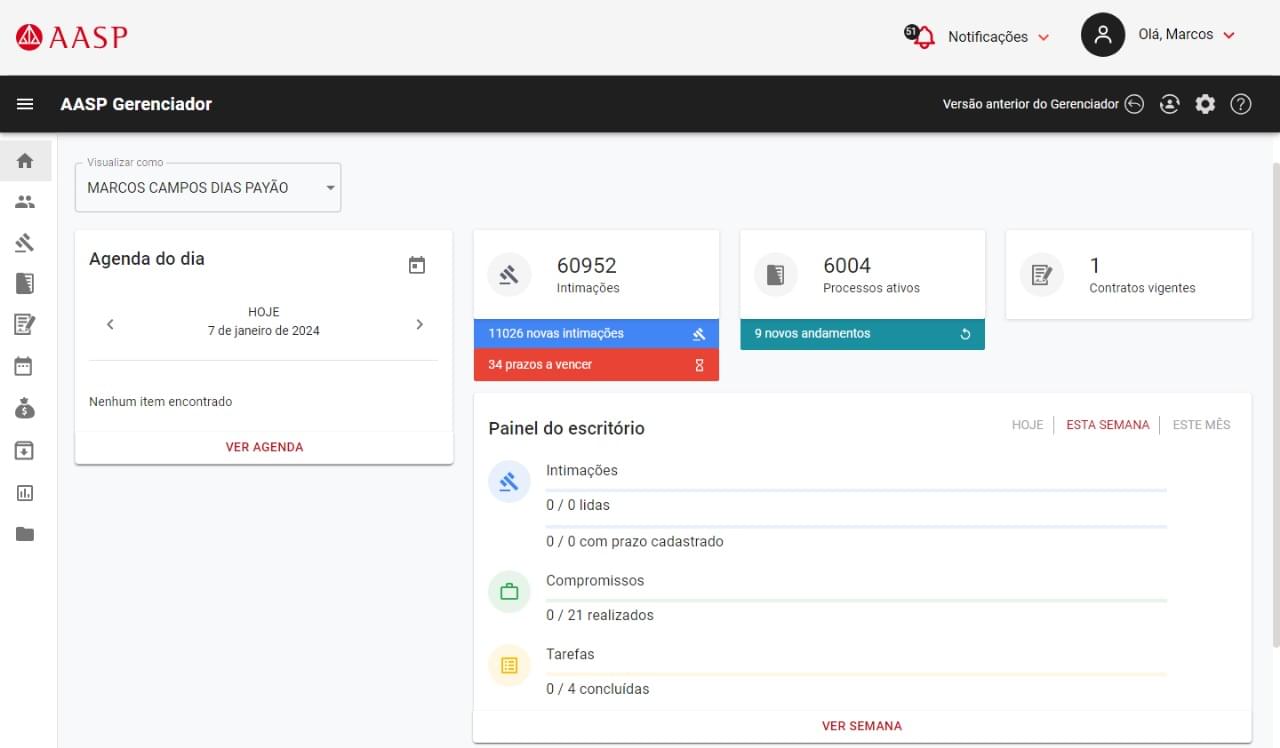Select the ESTE MÊS tab
Screen dimensions: 1280x748
coord(1201,425)
